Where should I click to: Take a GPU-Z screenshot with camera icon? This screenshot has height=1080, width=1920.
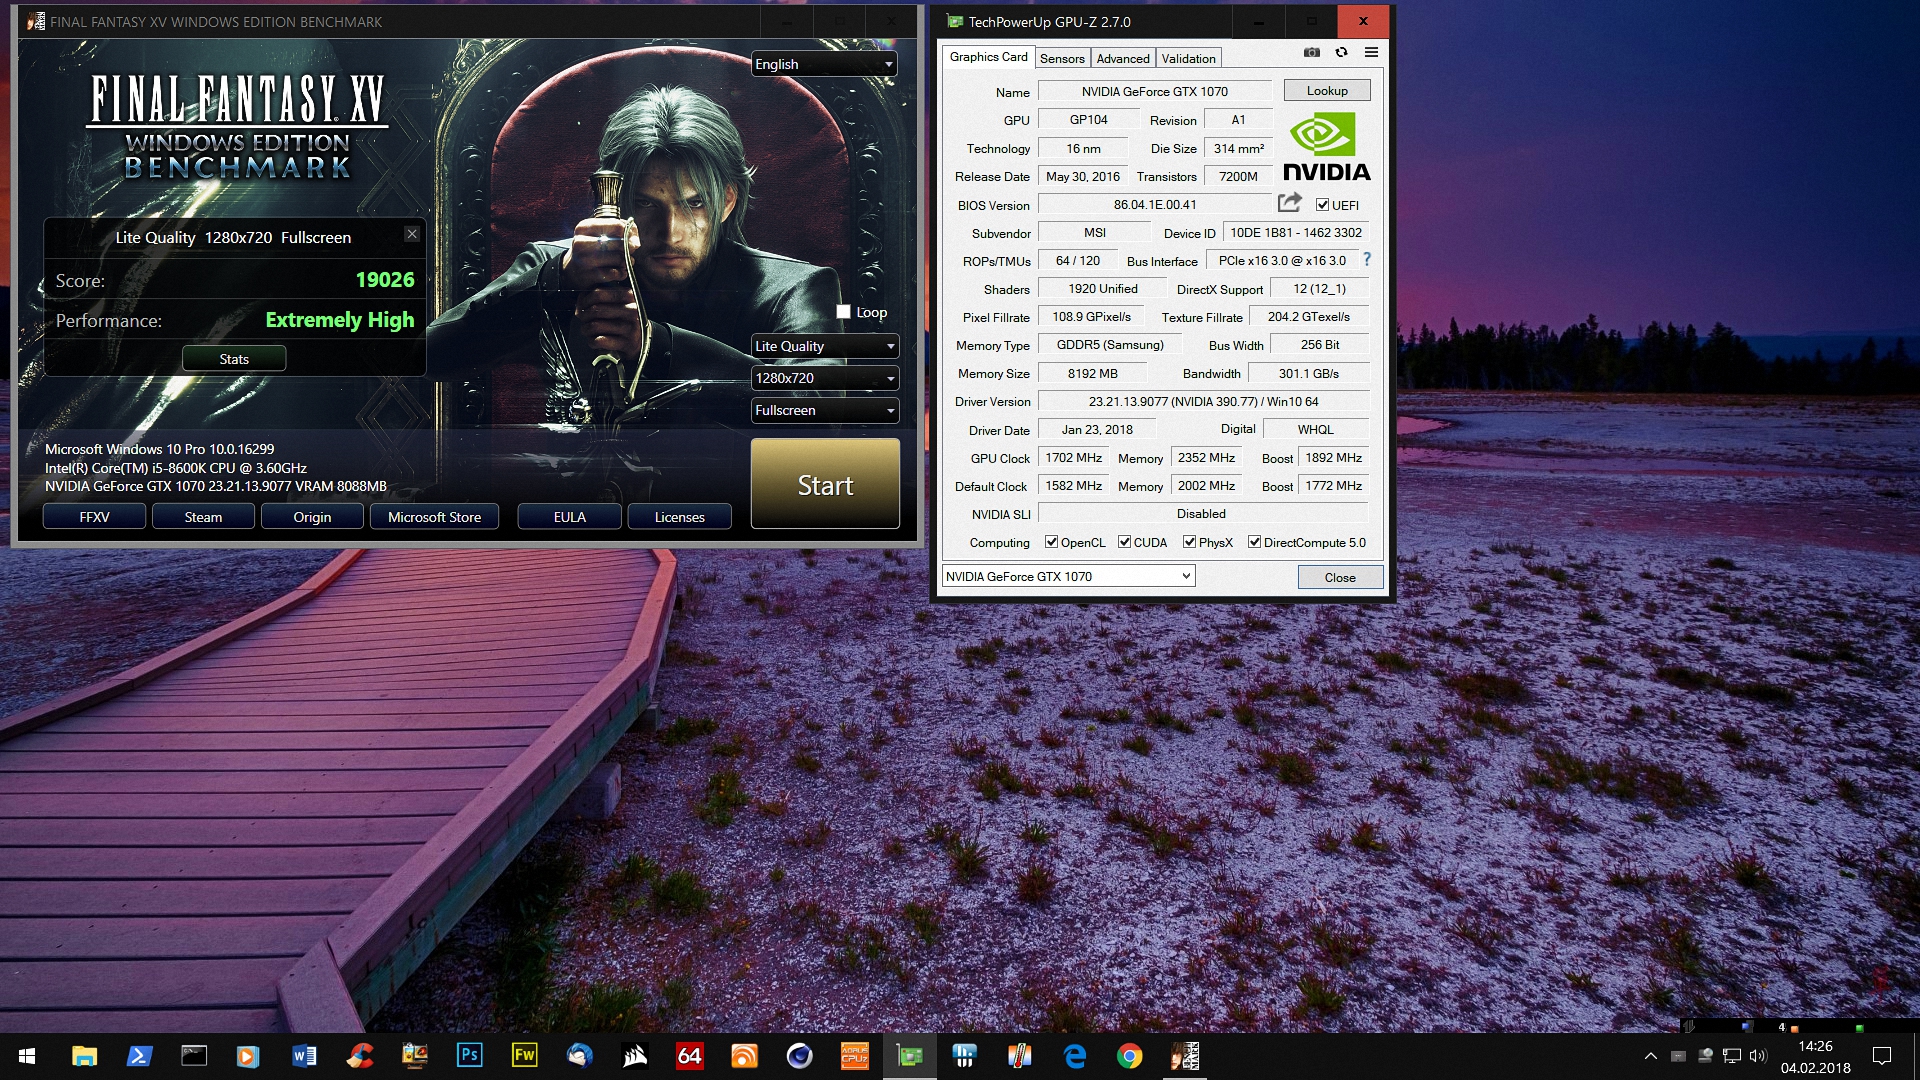(x=1311, y=53)
